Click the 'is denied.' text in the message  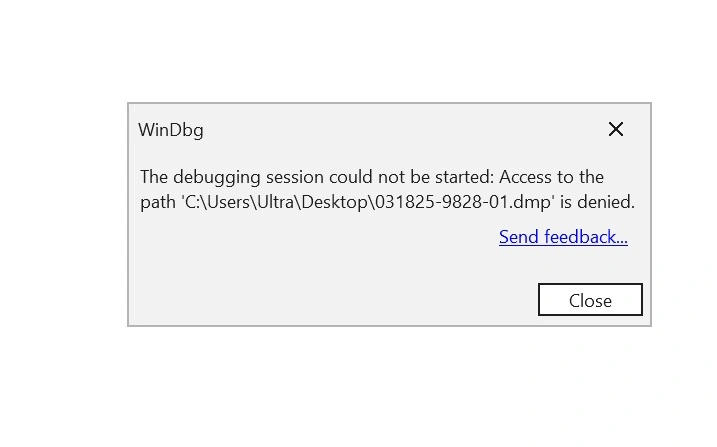click(x=597, y=202)
